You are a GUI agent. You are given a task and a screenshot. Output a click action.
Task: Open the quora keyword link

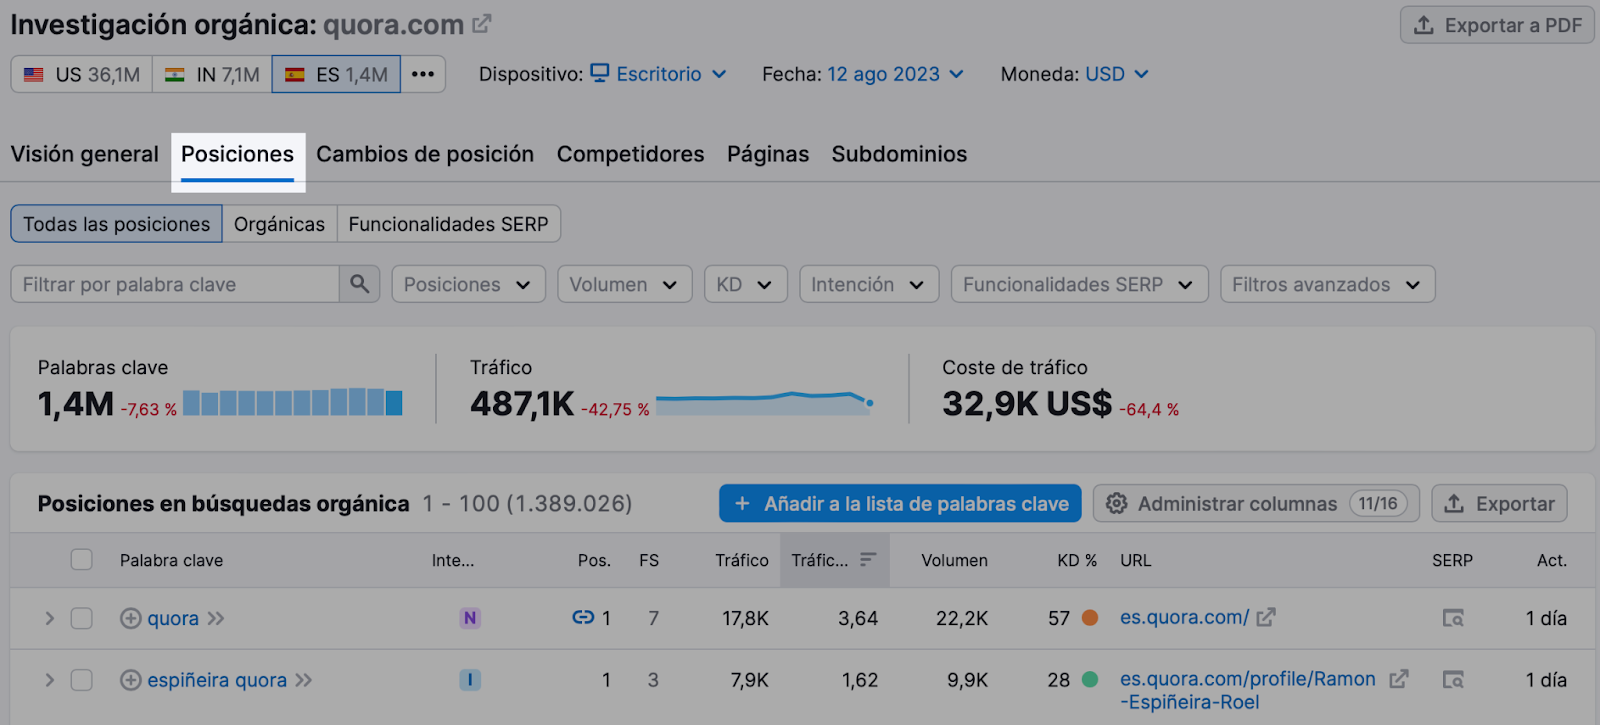coord(173,618)
